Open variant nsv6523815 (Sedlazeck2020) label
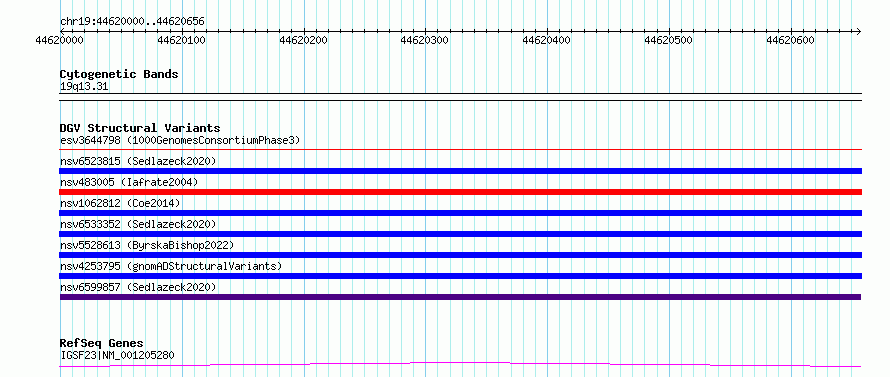Image resolution: width=890 pixels, height=377 pixels. [x=138, y=161]
